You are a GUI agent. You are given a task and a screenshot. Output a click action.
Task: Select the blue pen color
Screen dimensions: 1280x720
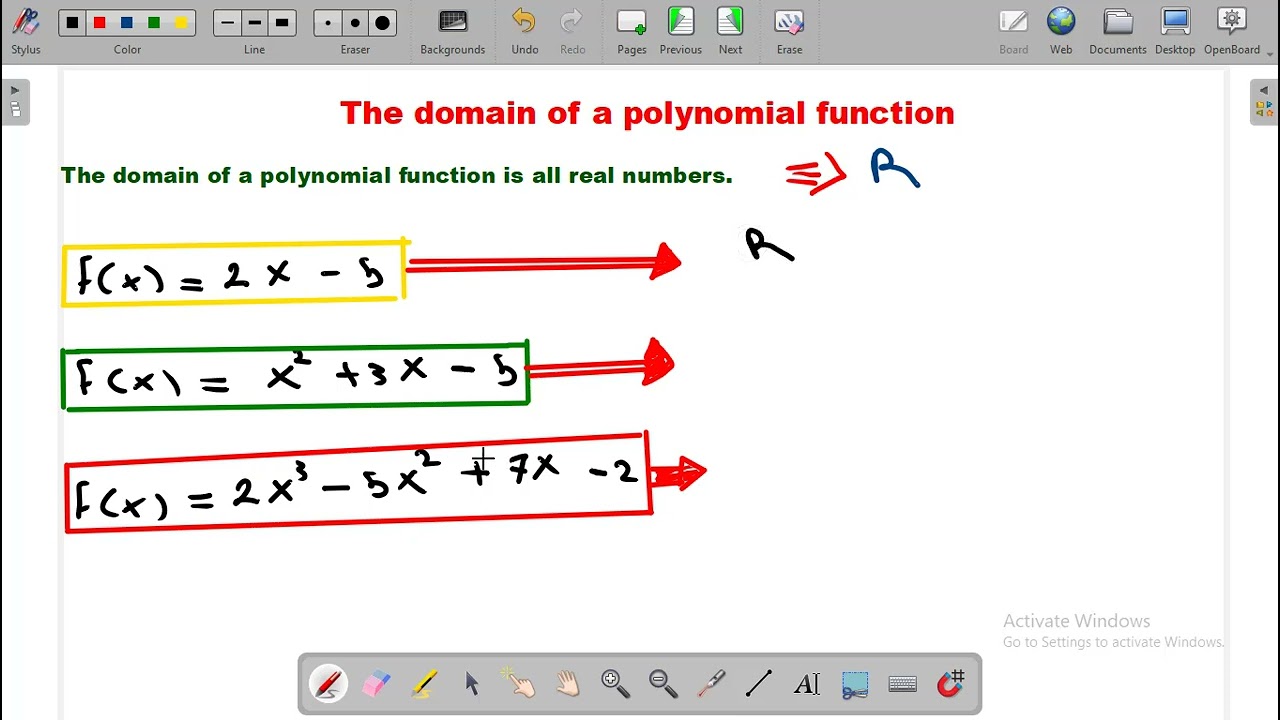126,23
